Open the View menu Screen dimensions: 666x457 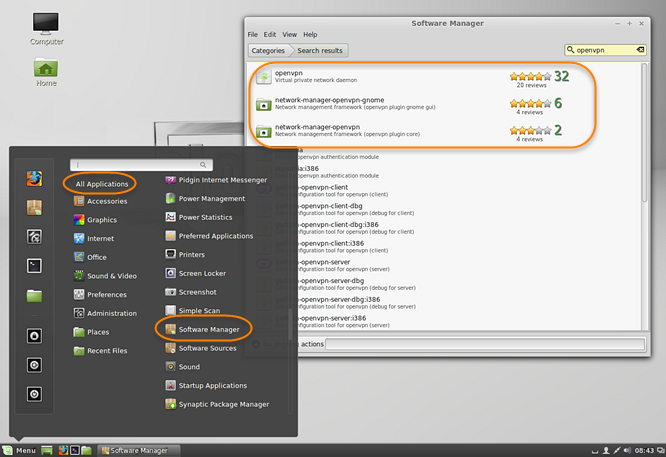coord(290,34)
